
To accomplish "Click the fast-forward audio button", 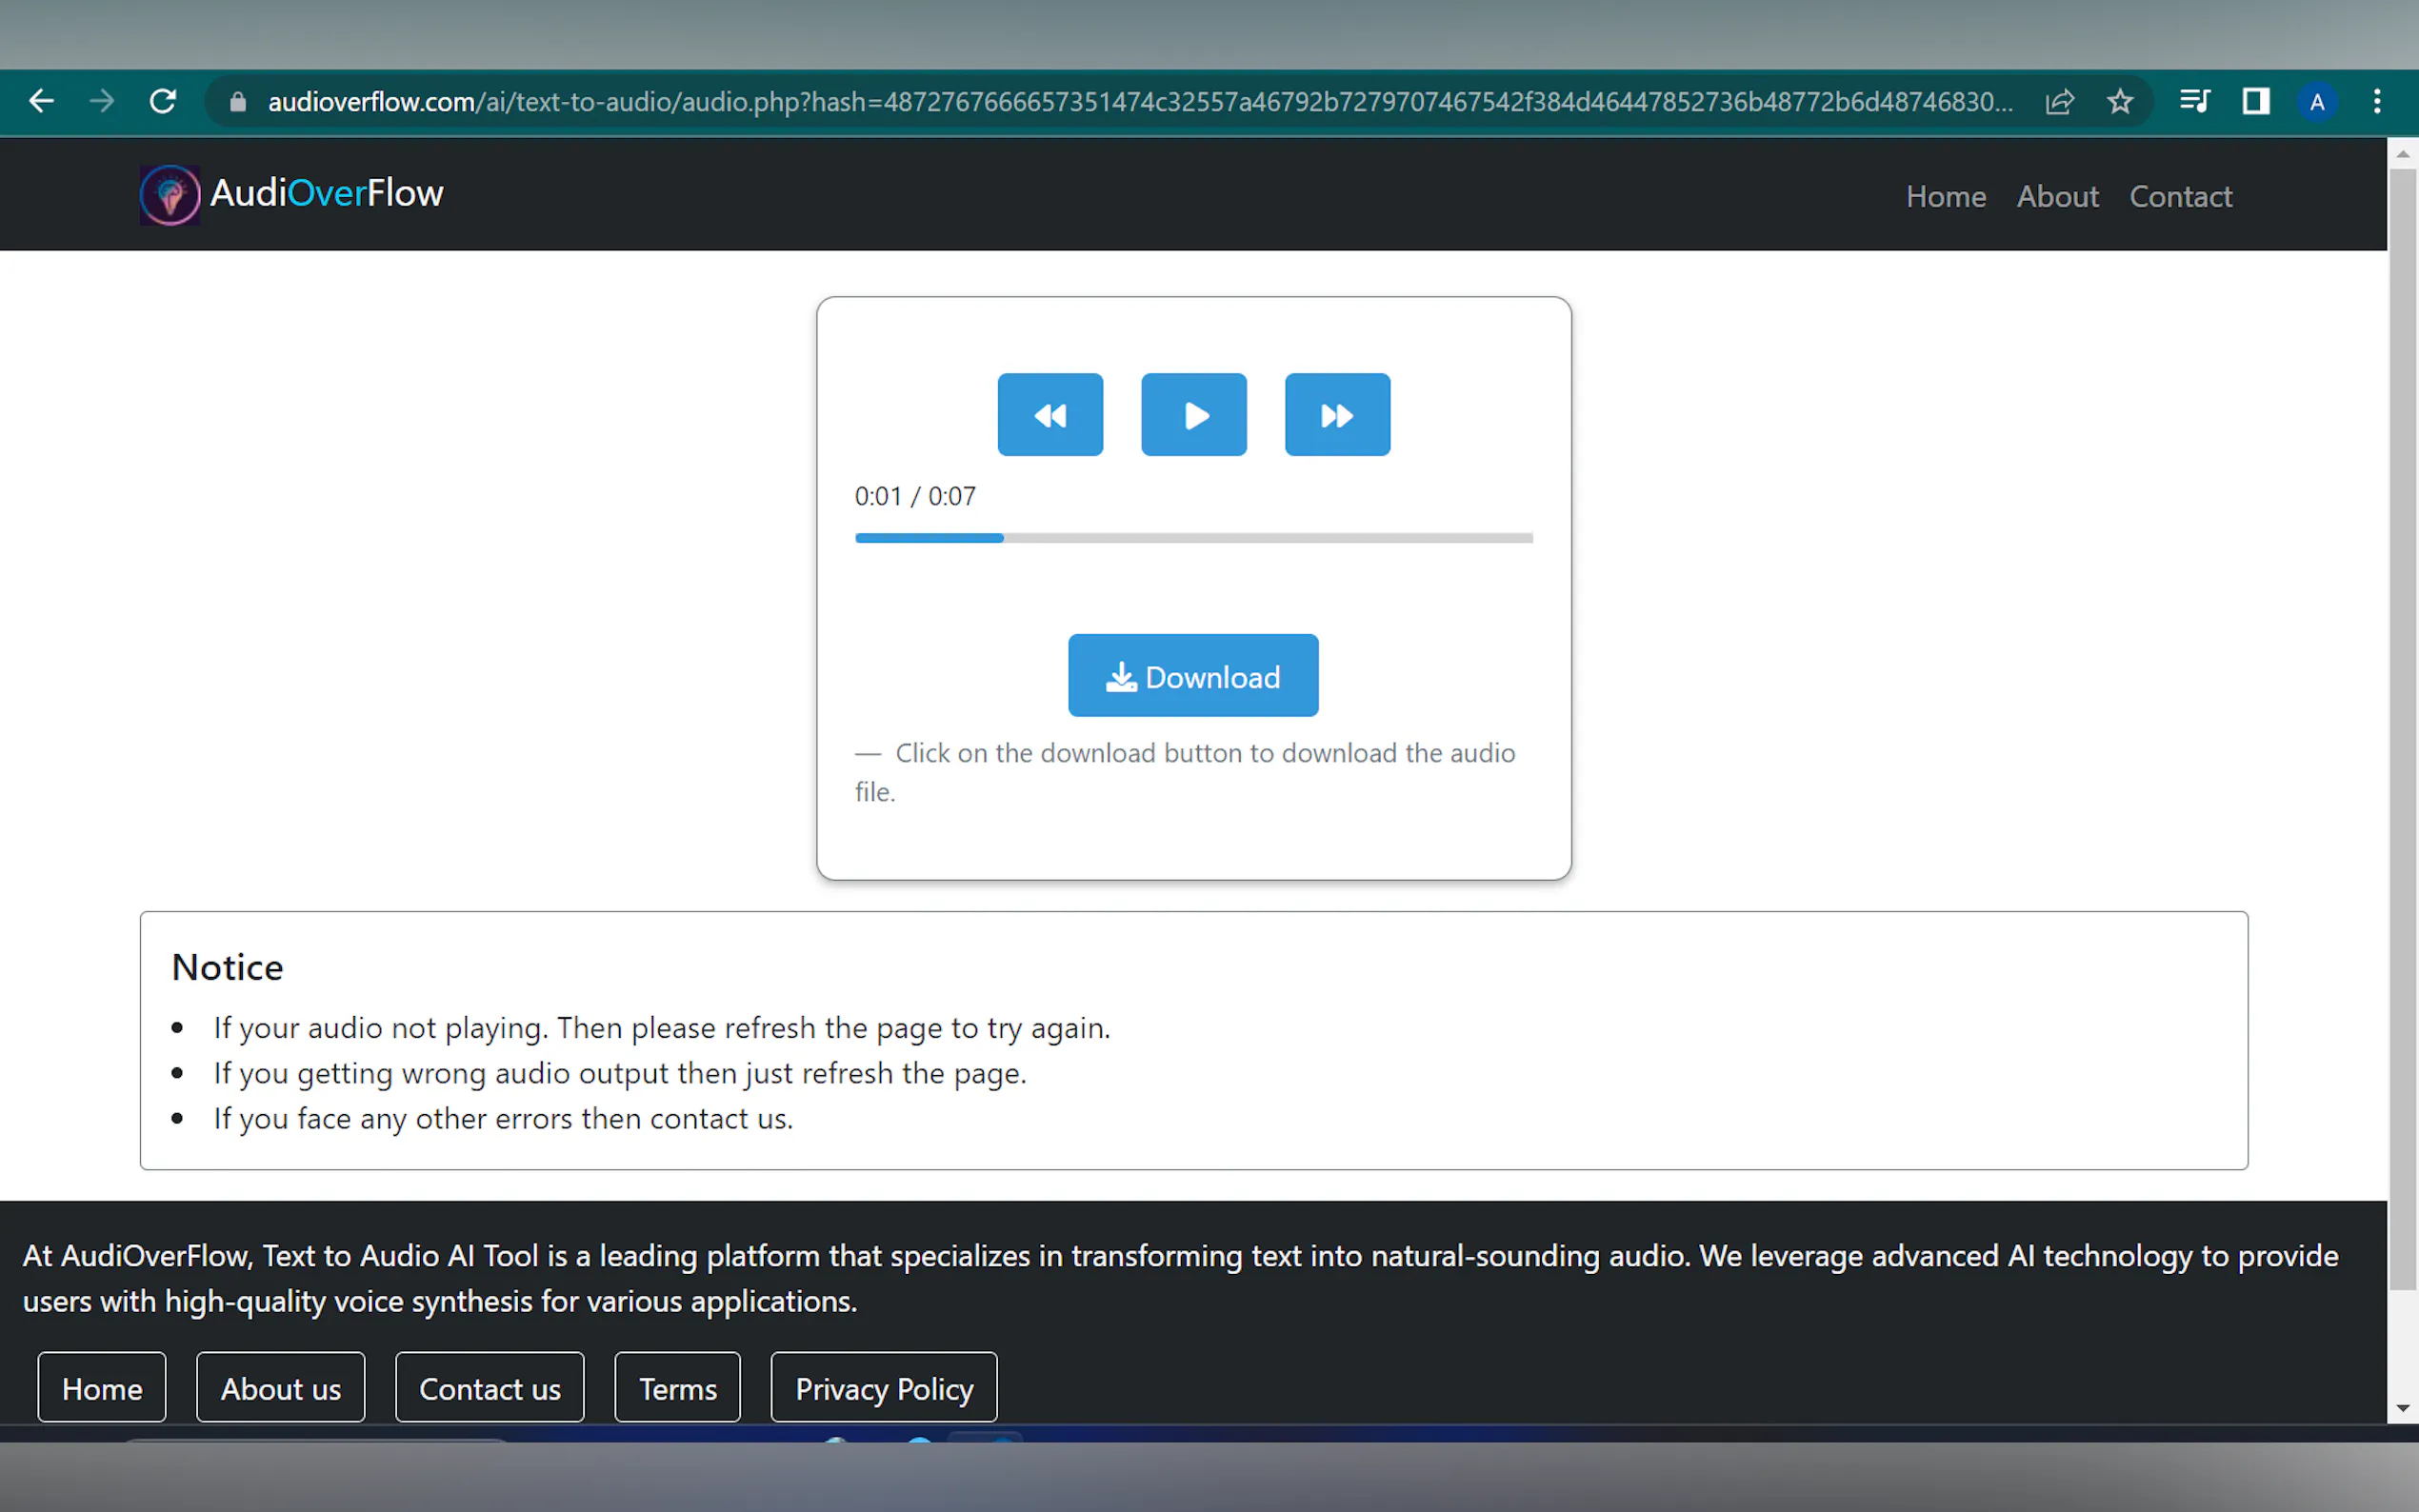I will pos(1337,415).
